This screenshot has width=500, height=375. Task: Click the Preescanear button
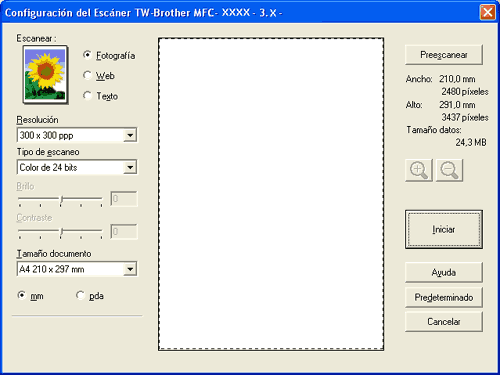(444, 55)
